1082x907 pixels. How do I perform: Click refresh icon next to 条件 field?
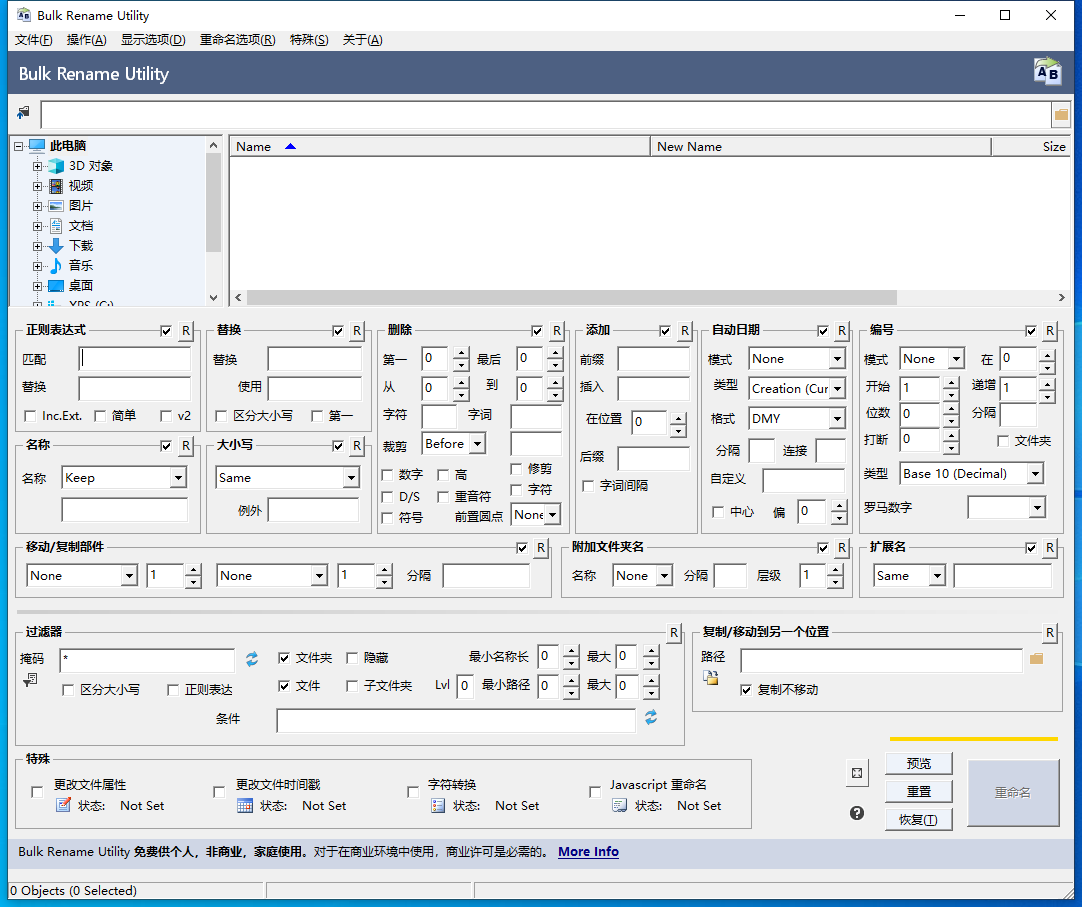tap(651, 717)
